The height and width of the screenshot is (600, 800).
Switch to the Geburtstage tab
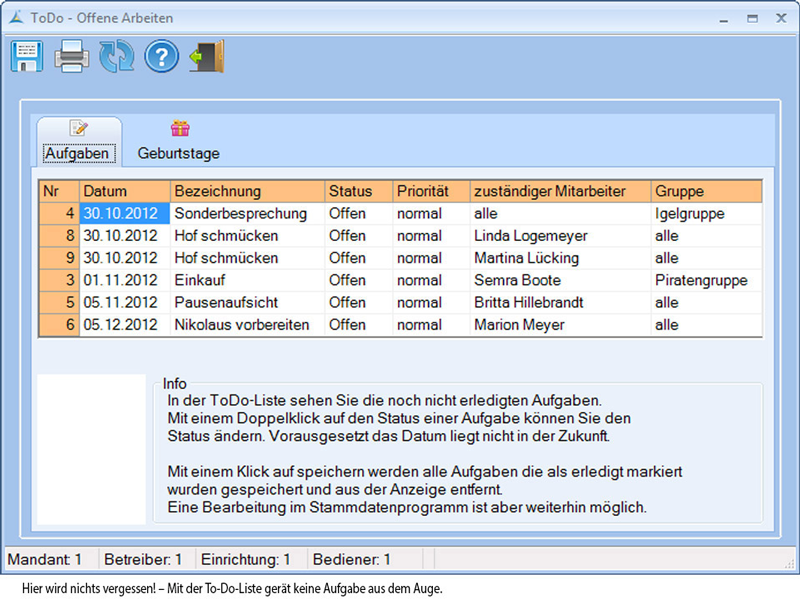179,154
